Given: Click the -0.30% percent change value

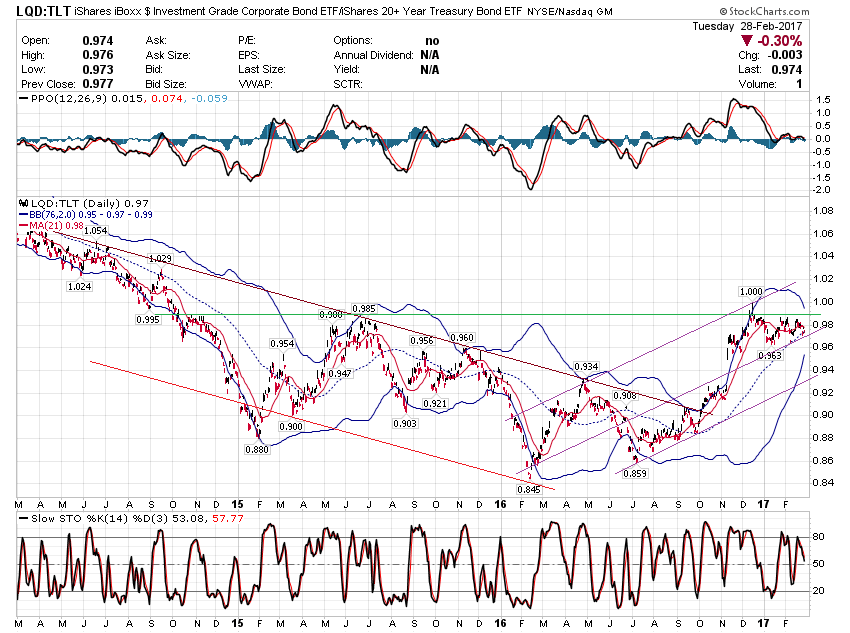Looking at the screenshot, I should point(780,41).
